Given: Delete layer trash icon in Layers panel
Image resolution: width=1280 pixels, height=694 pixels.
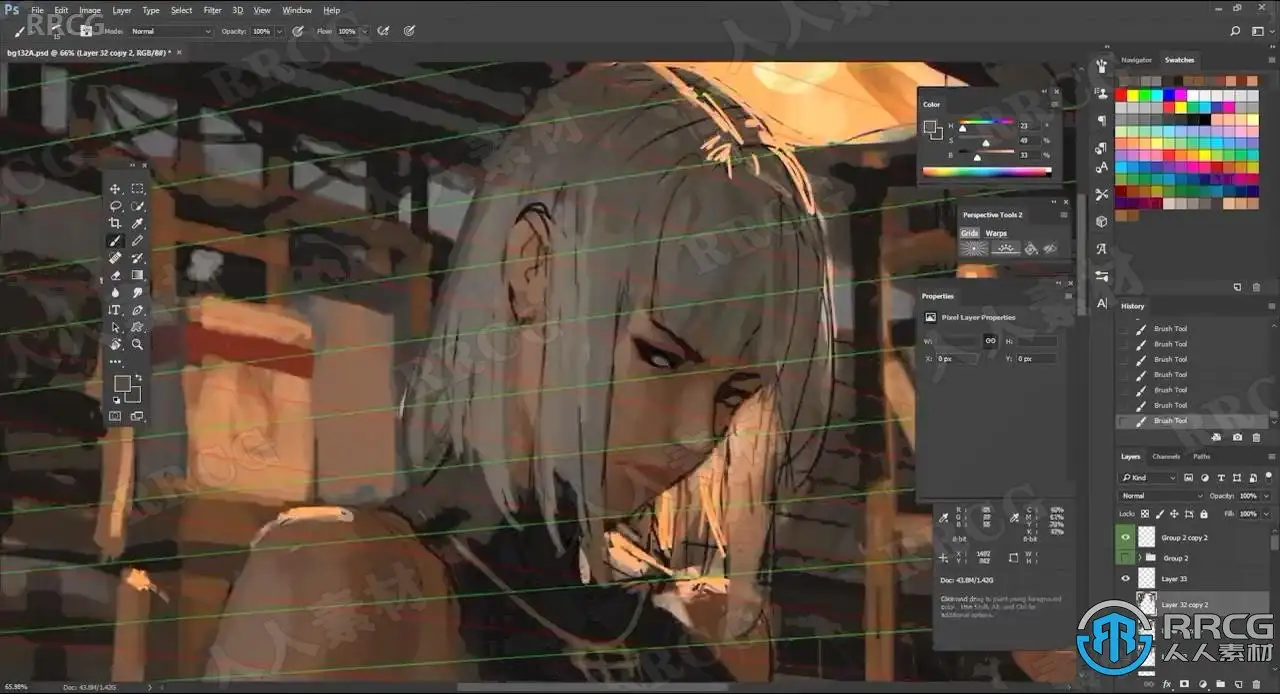Looking at the screenshot, I should click(x=1257, y=683).
